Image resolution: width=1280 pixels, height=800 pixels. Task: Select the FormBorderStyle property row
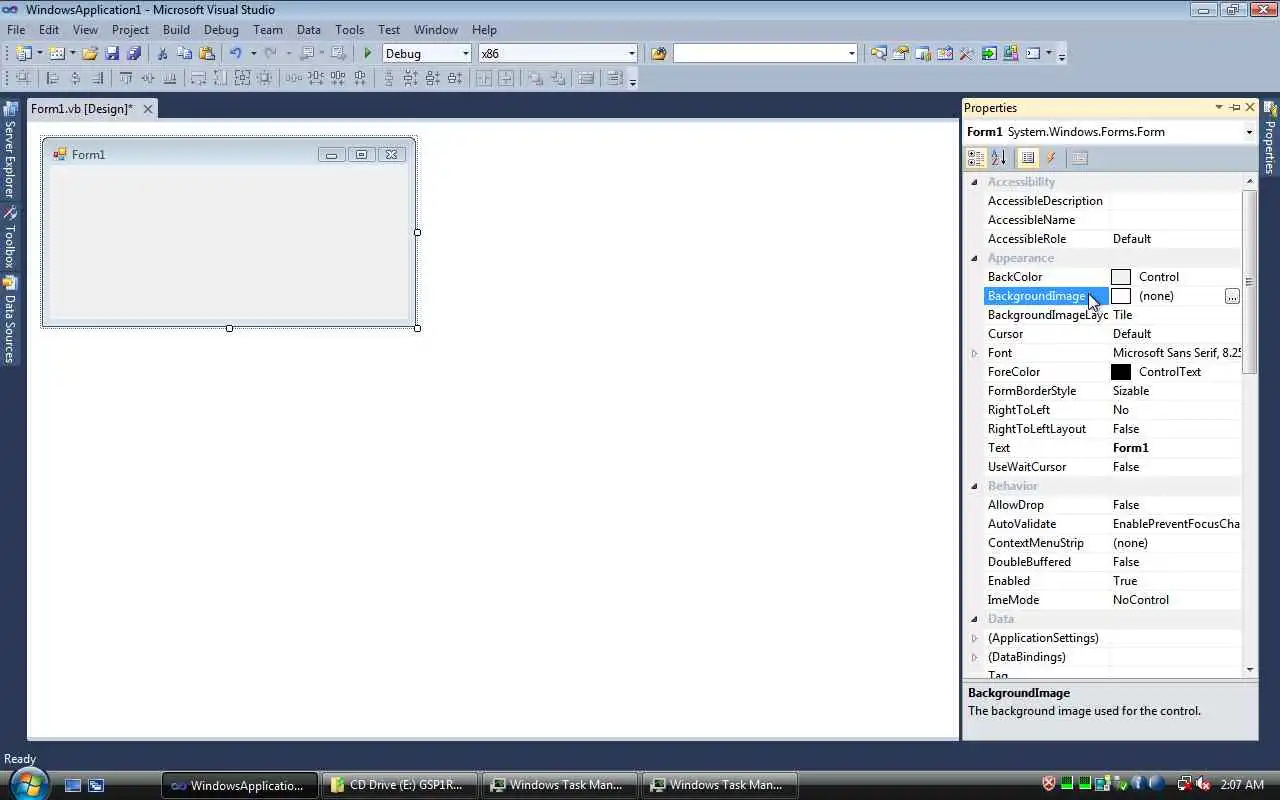[1104, 391]
